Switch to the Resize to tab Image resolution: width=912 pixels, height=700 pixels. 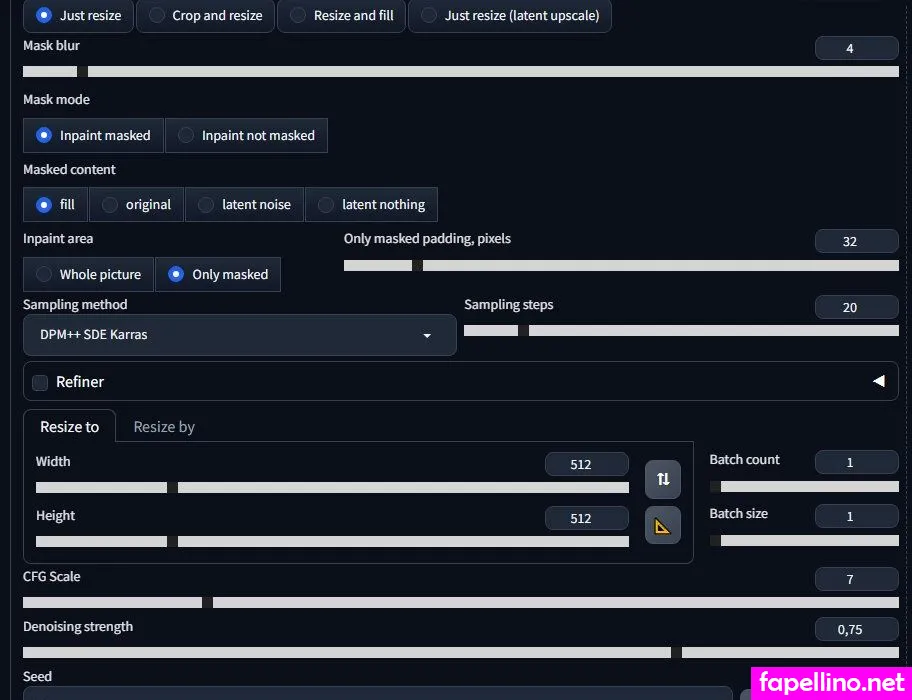69,427
